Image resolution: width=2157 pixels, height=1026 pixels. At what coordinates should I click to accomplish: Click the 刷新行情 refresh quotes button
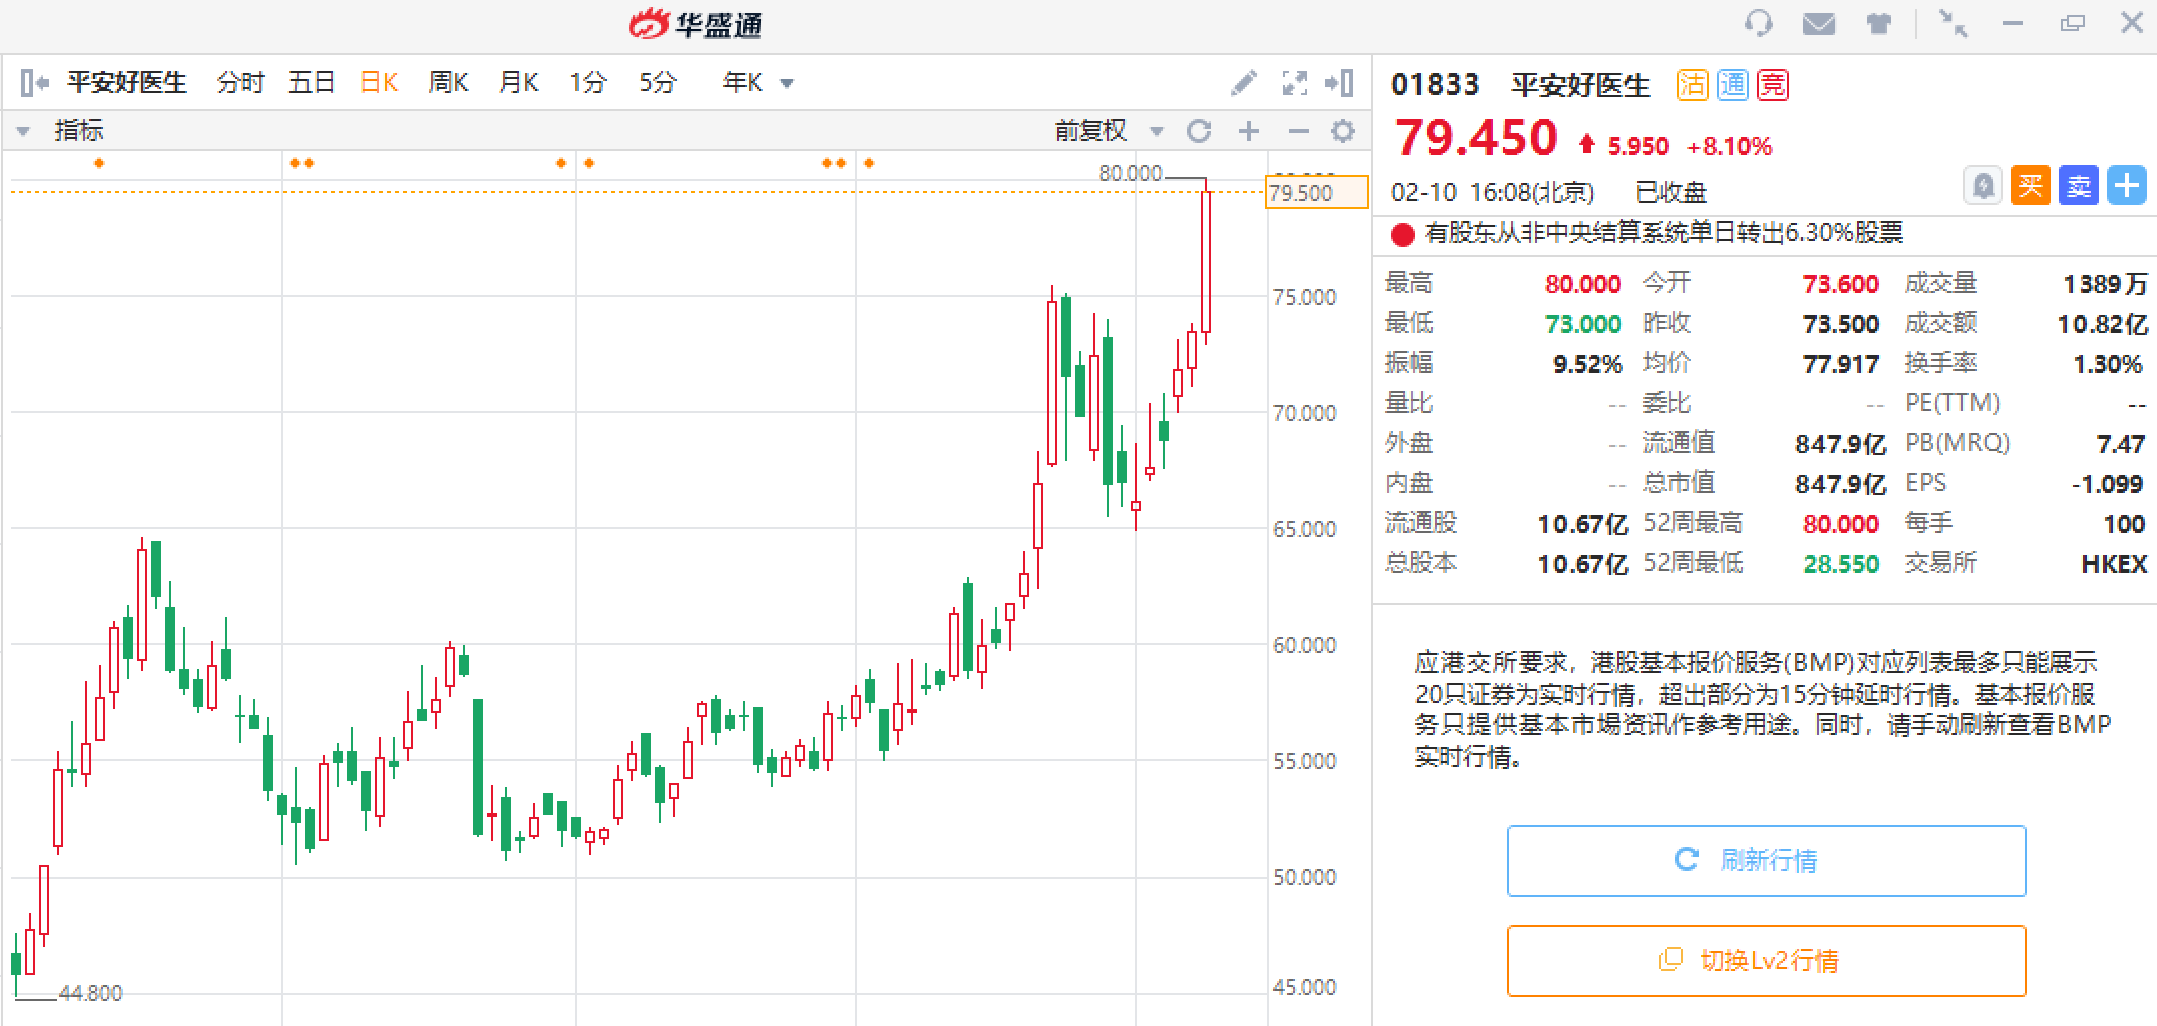click(1767, 861)
